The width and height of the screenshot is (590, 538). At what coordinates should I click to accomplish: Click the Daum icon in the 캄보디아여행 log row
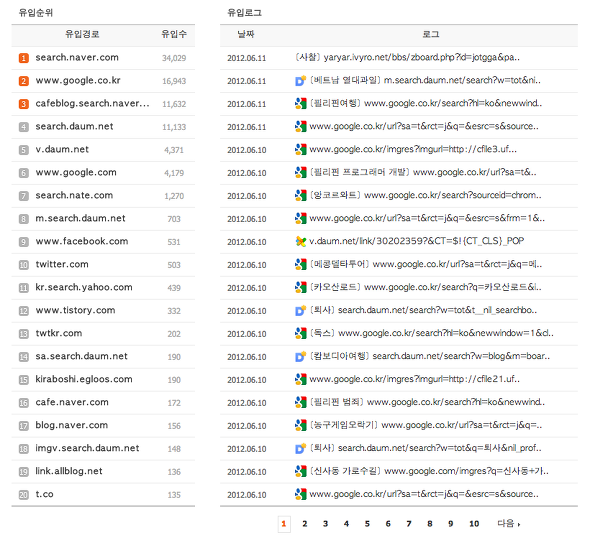300,356
